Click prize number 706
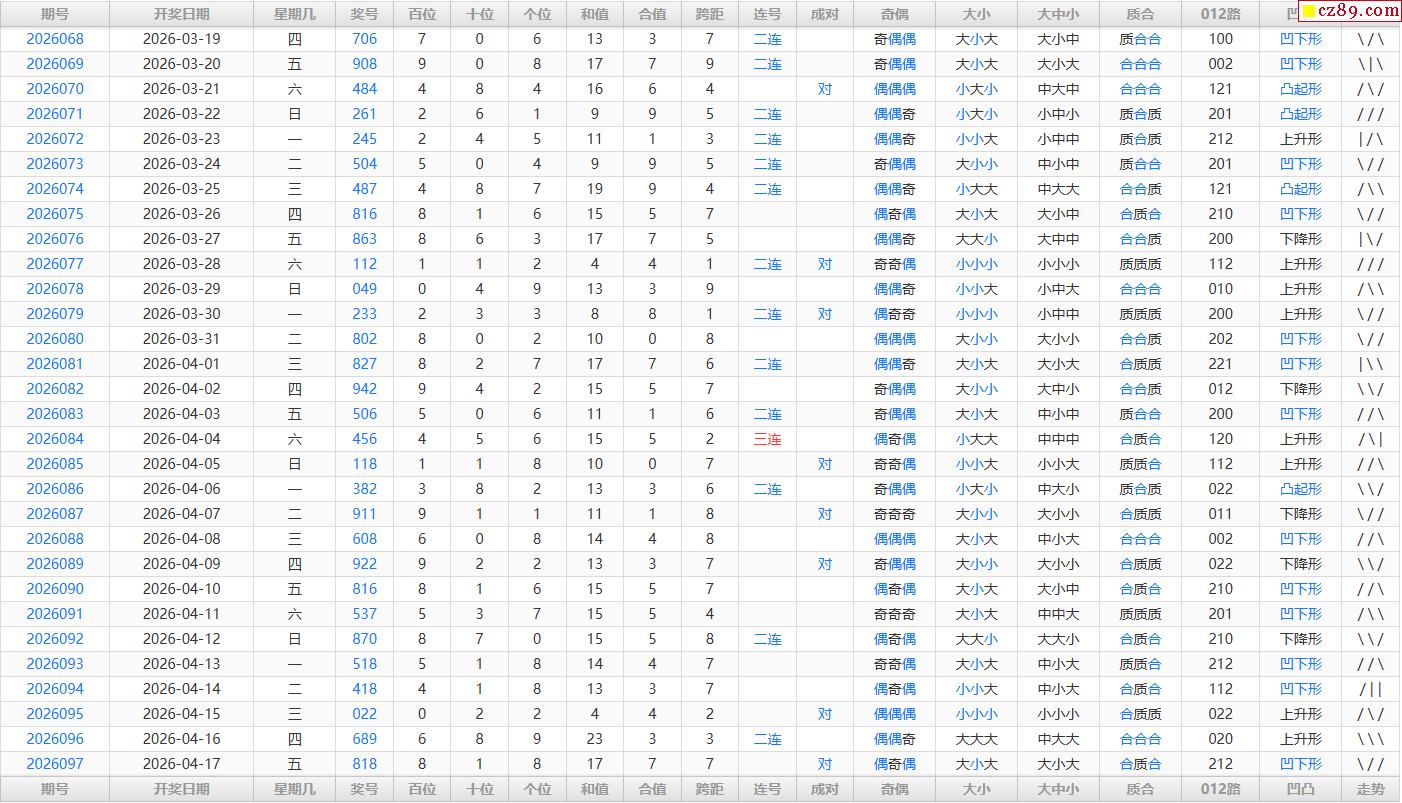1402x803 pixels. click(365, 39)
